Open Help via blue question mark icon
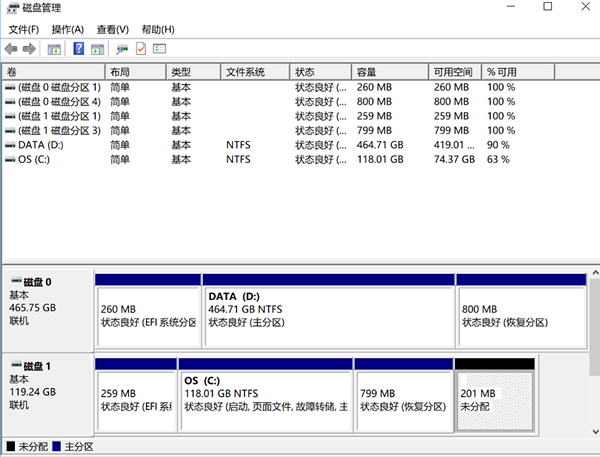The height and width of the screenshot is (457, 600). [78, 48]
